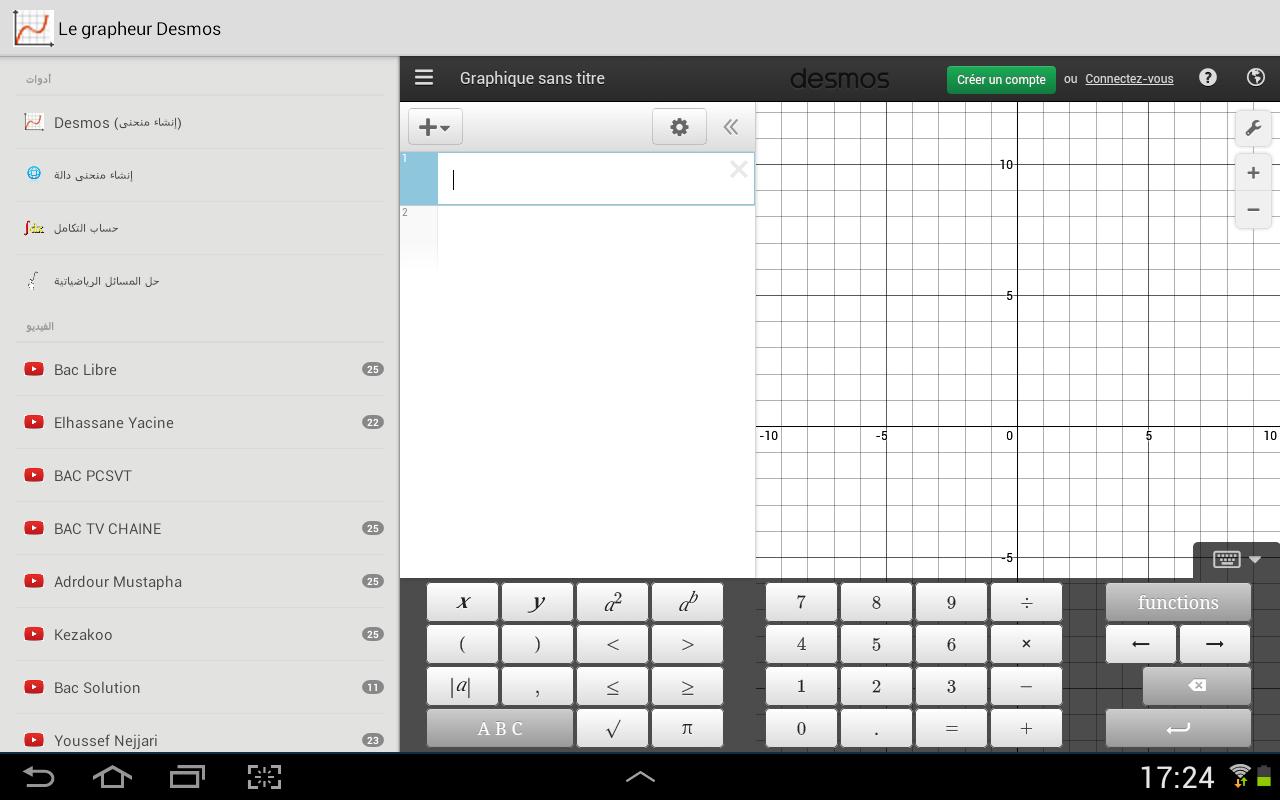
Task: Zoom out on the graph
Action: coord(1253,210)
